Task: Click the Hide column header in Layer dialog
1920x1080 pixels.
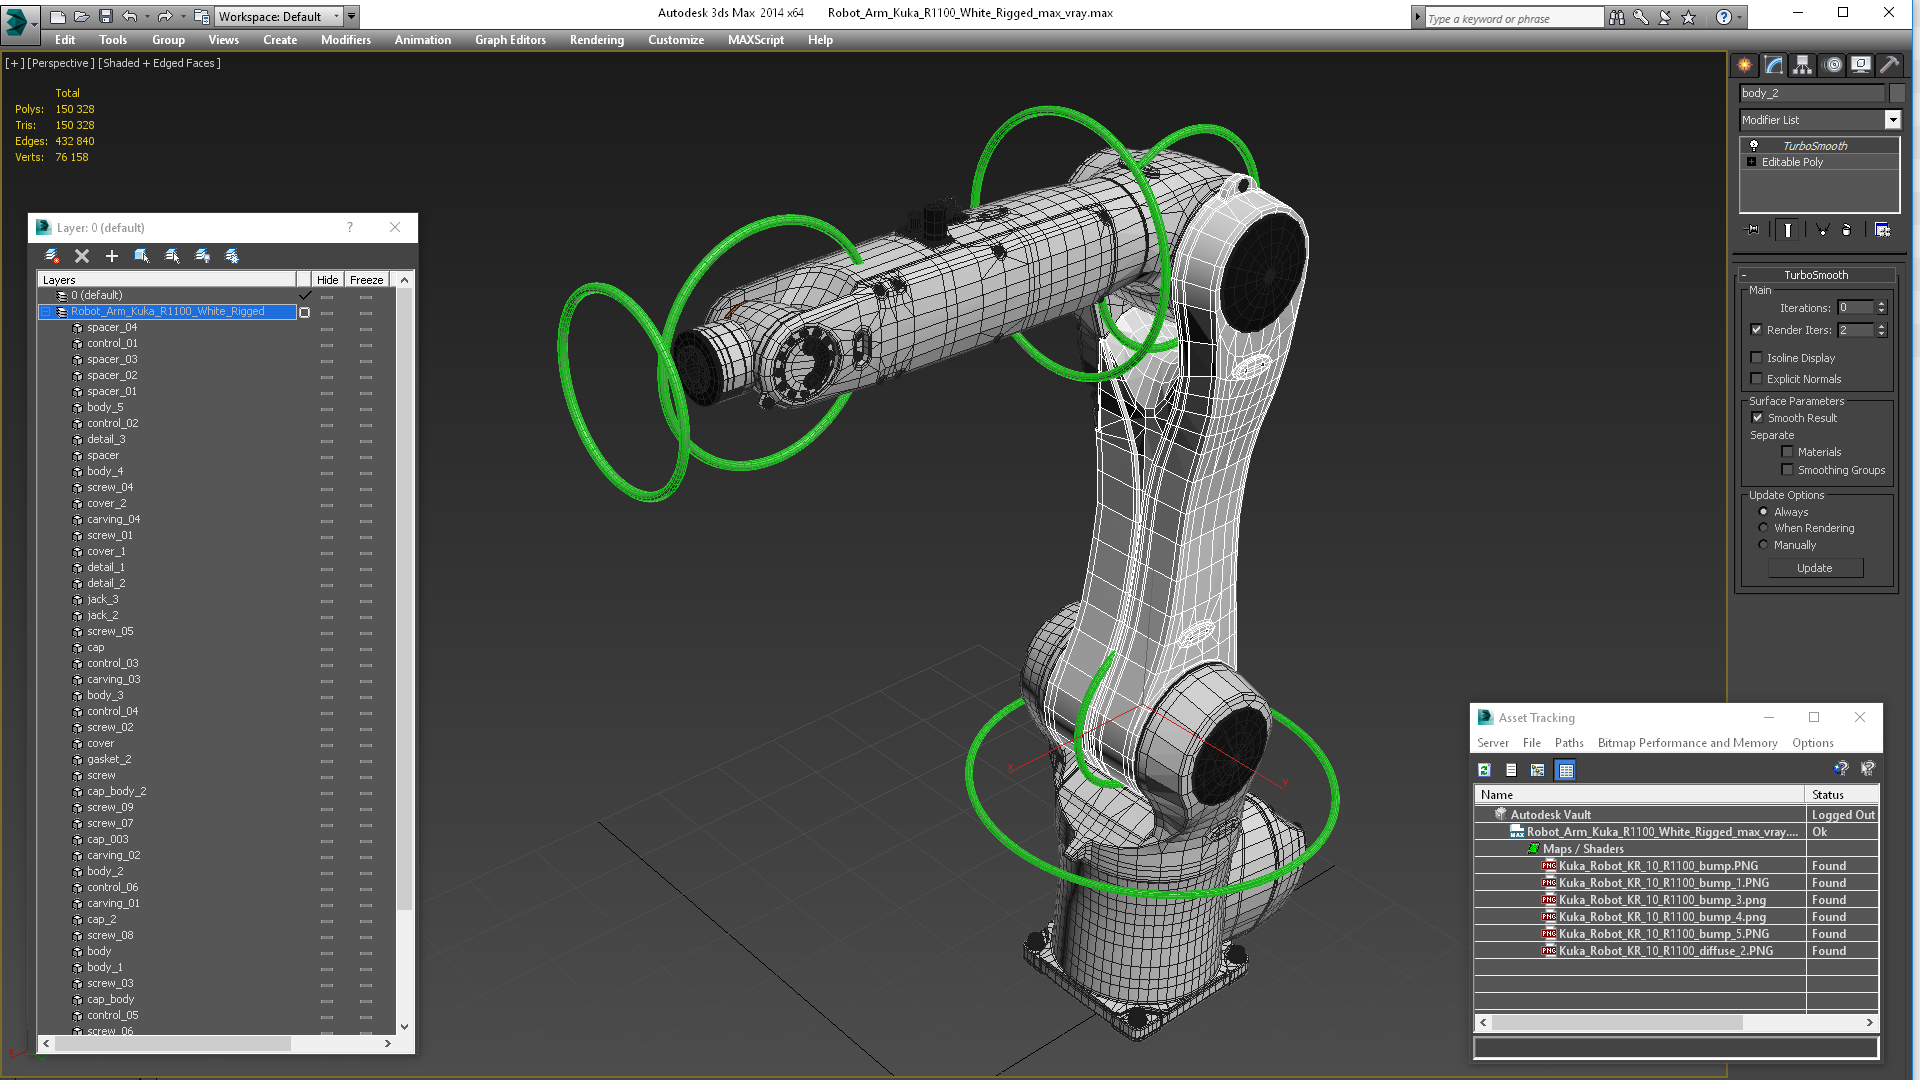Action: pyautogui.click(x=327, y=280)
